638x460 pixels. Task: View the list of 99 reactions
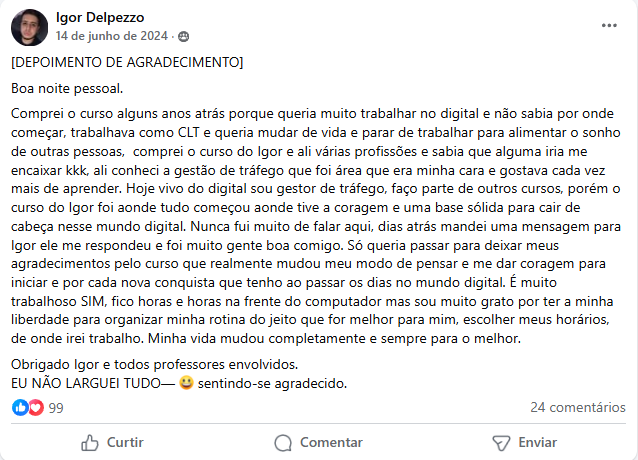click(56, 408)
